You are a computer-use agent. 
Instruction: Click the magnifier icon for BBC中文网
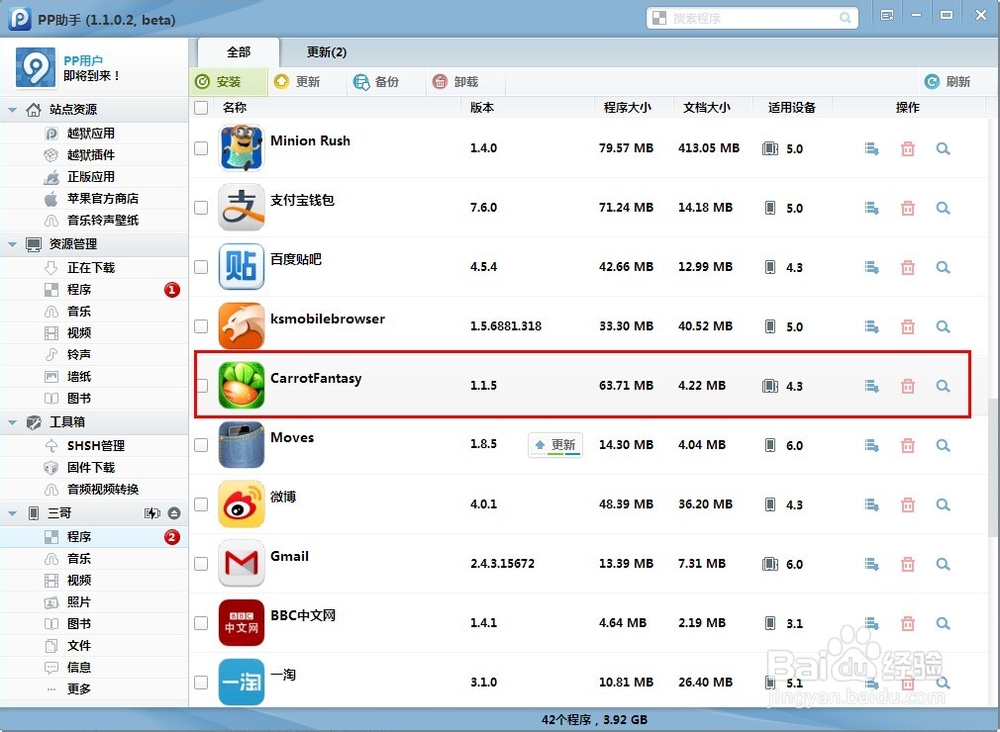tap(943, 623)
